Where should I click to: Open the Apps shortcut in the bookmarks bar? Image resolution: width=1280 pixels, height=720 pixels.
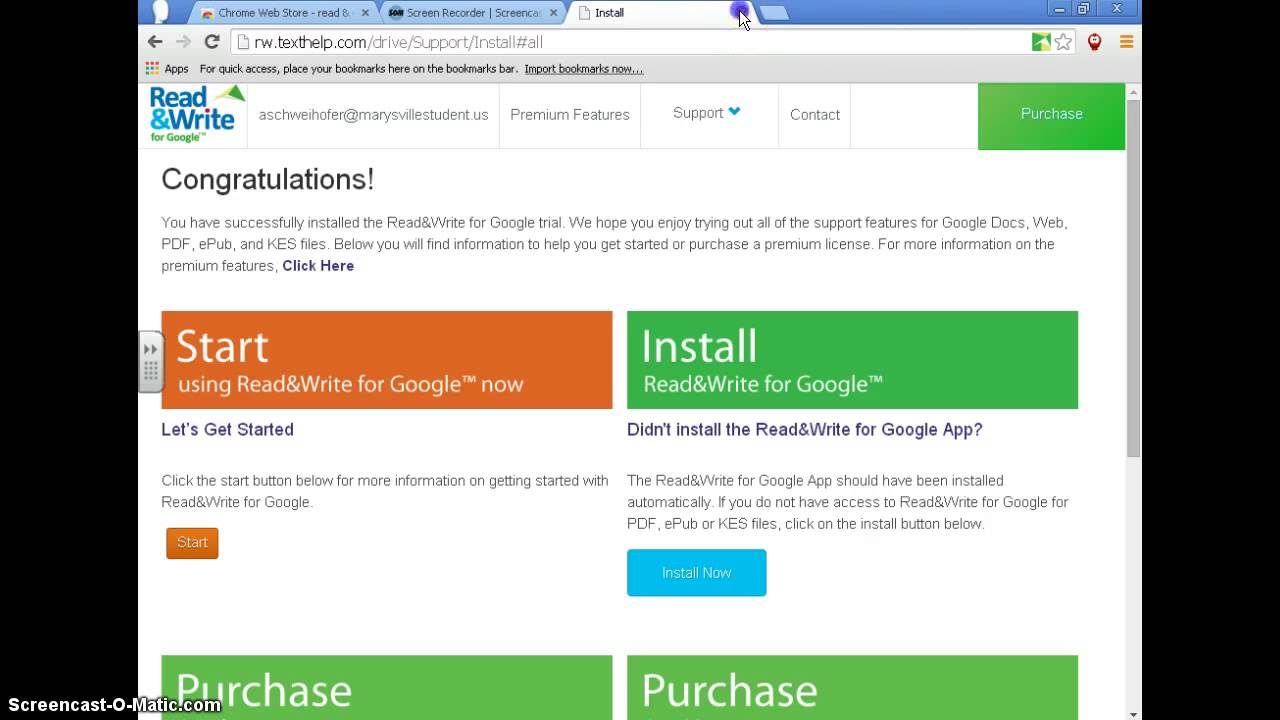[x=167, y=69]
